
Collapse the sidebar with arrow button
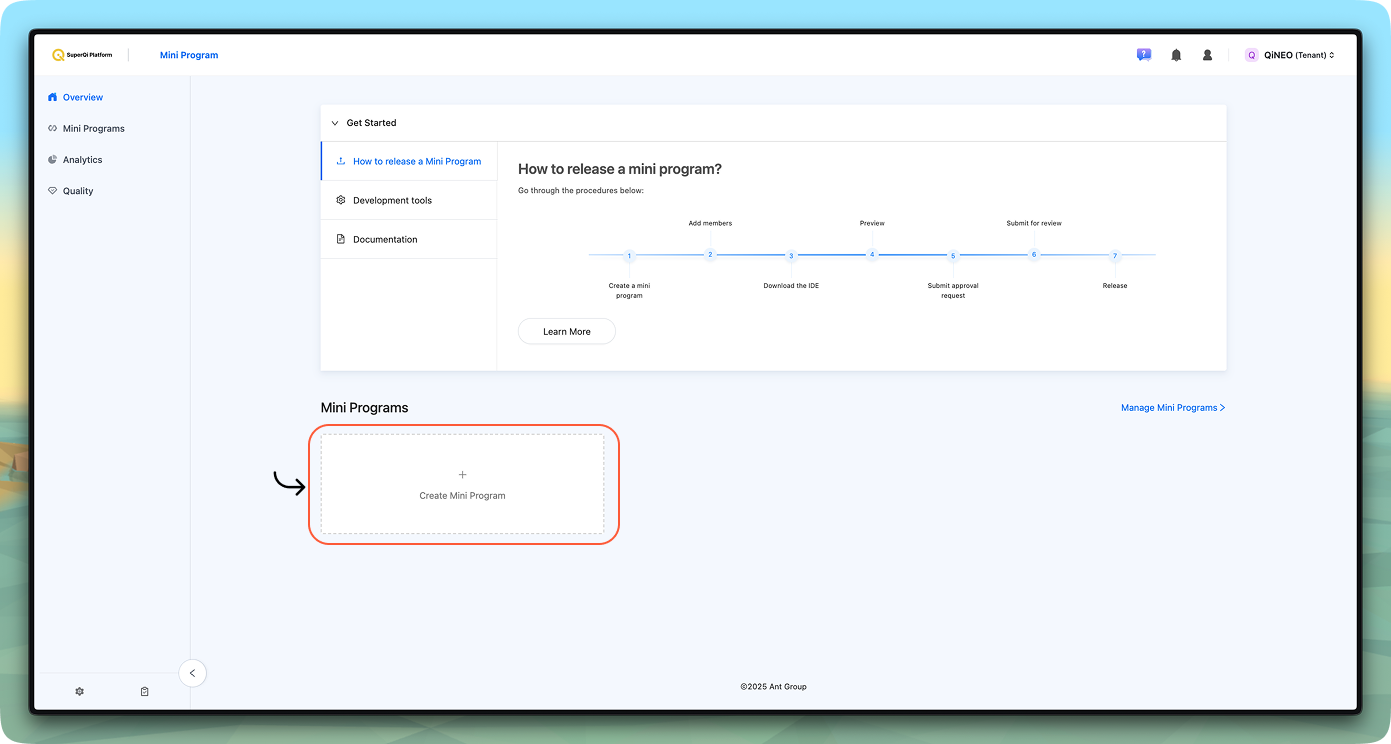pos(192,673)
